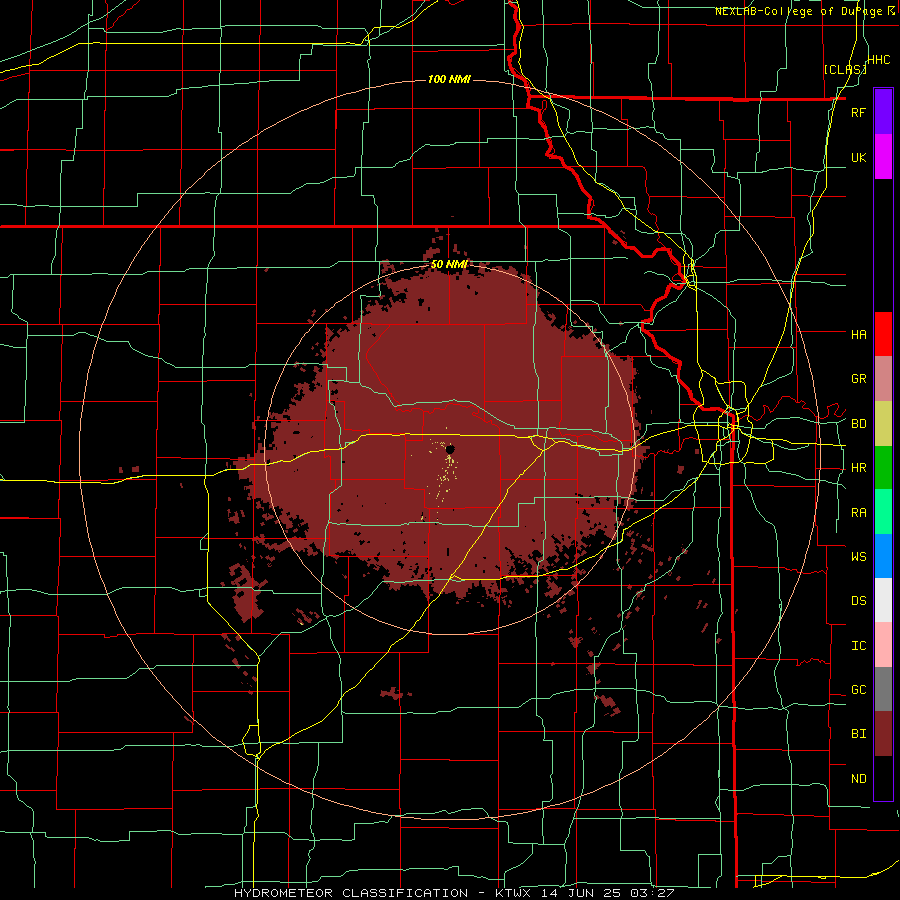Pick the dark green HR legend swatch

pos(883,468)
